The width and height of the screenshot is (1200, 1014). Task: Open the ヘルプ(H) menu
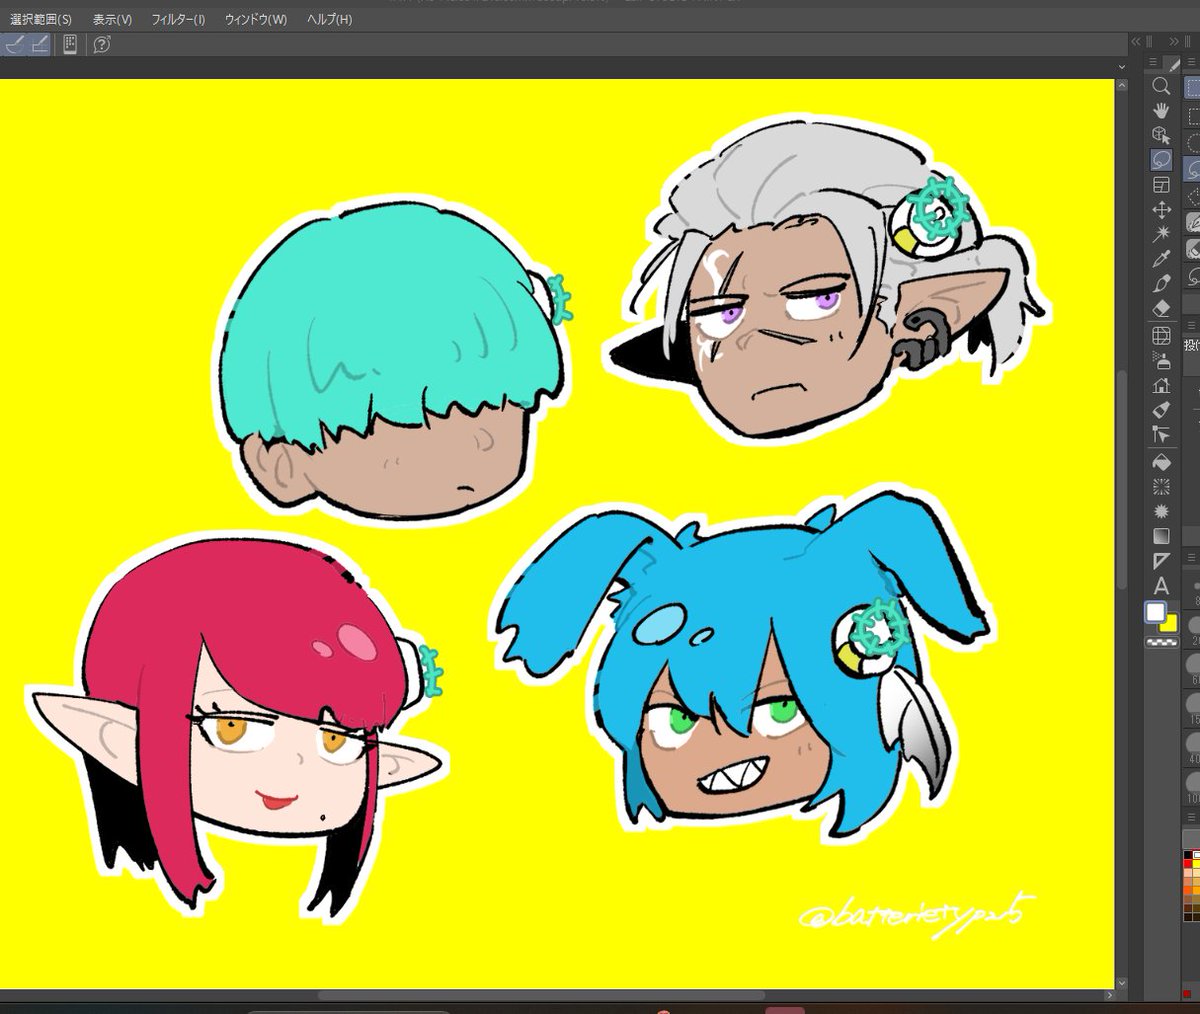point(329,20)
